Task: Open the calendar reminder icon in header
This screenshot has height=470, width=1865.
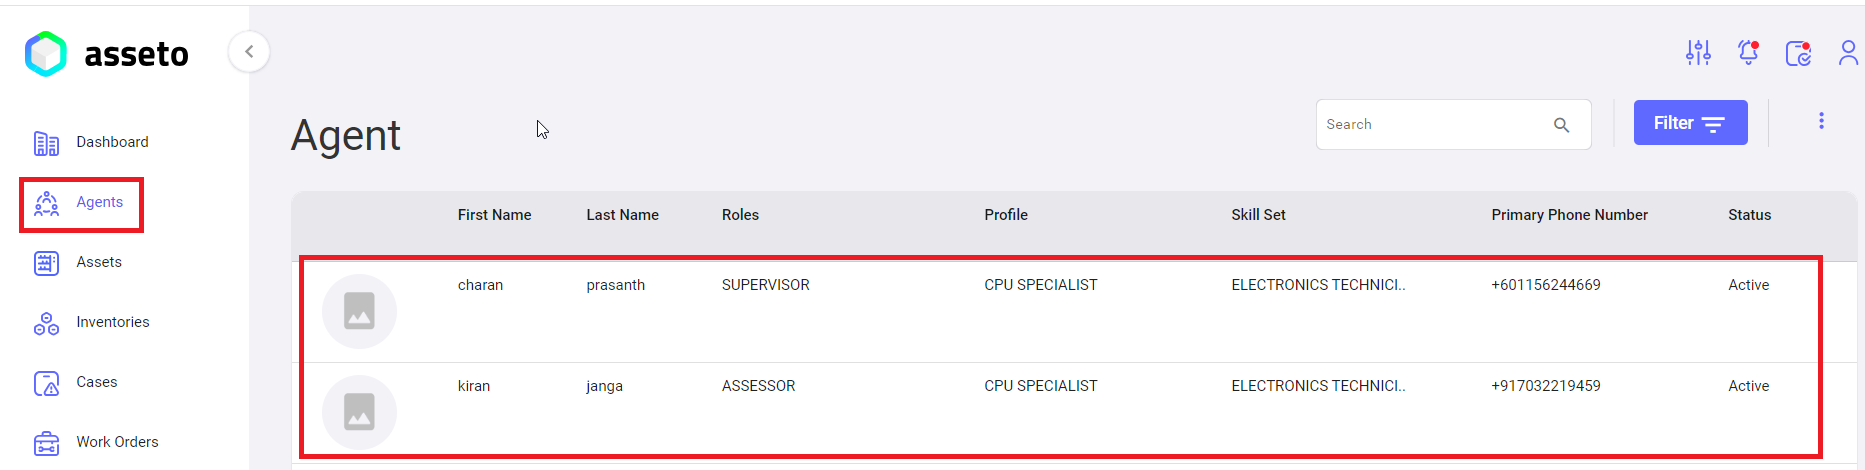Action: tap(1798, 53)
